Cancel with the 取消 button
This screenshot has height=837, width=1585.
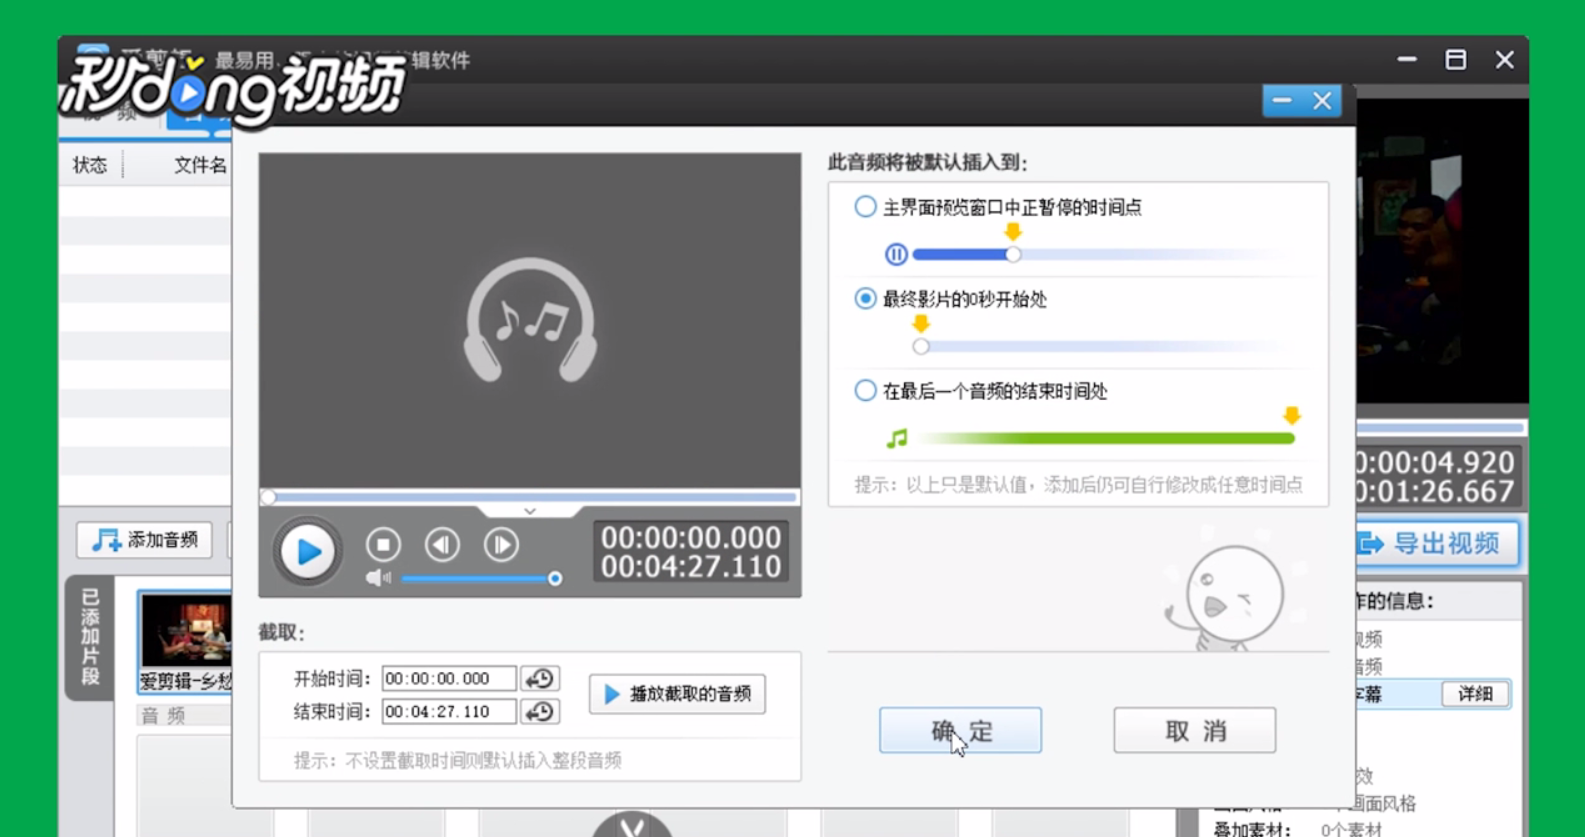coord(1195,731)
